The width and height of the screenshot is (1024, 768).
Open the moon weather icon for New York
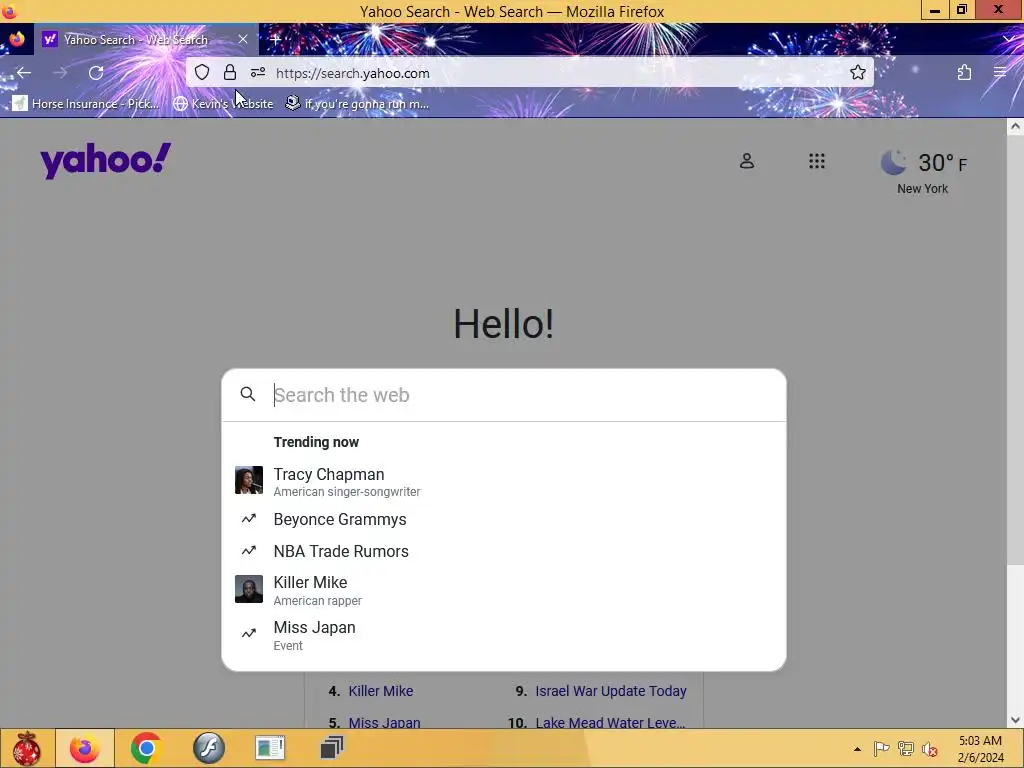(893, 163)
